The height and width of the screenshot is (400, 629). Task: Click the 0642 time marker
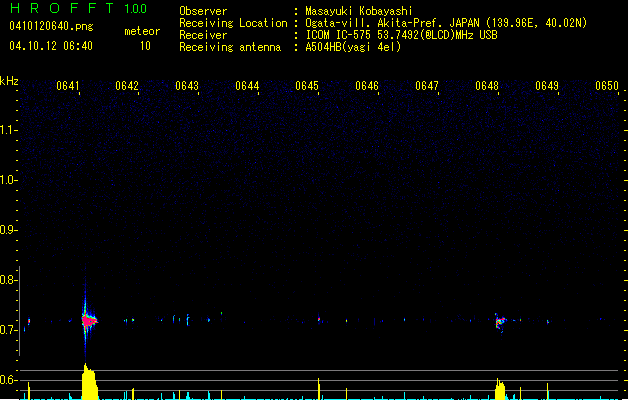pyautogui.click(x=127, y=86)
